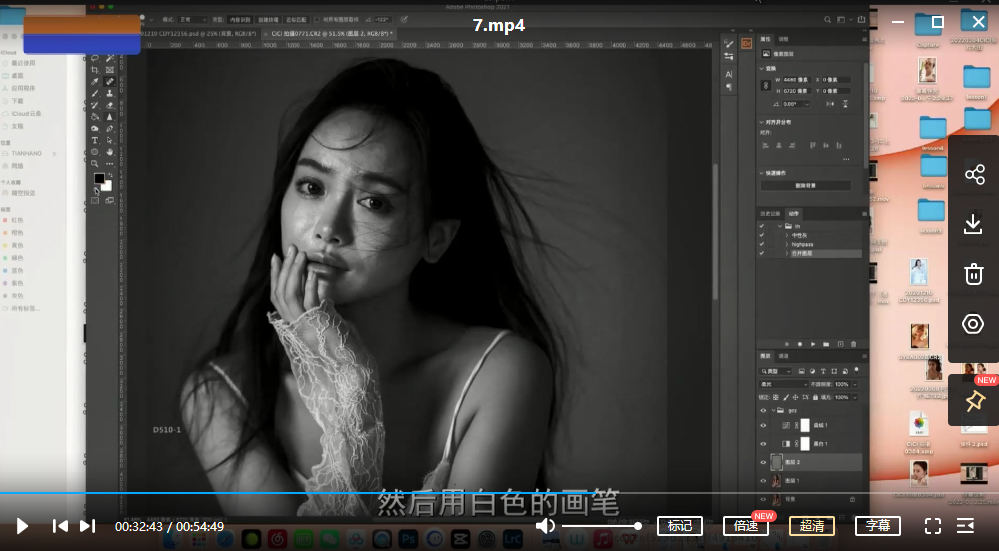Enter fullscreen mode in the player

932,526
